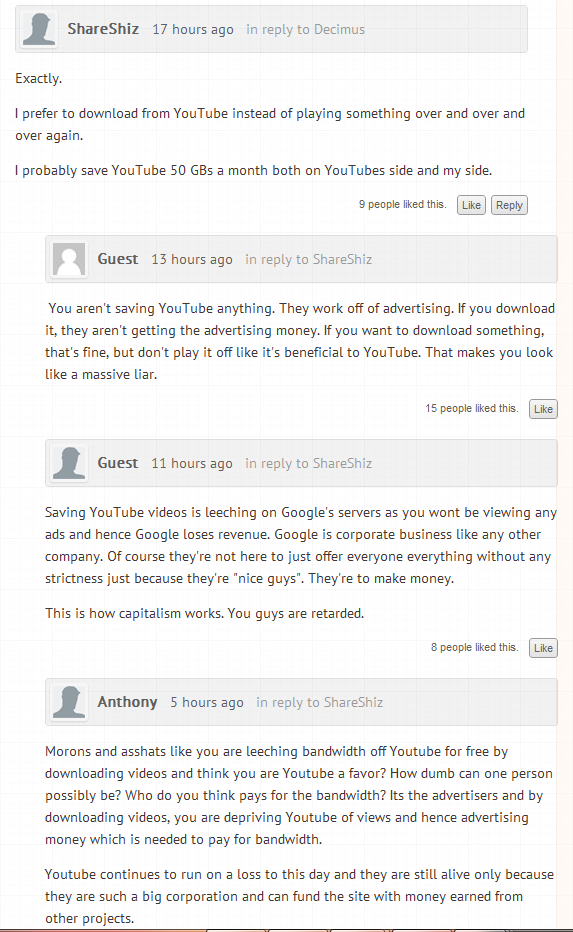Follow 'in reply to ShareShiz' on Anthony's comment
The image size is (573, 932).
coord(320,702)
